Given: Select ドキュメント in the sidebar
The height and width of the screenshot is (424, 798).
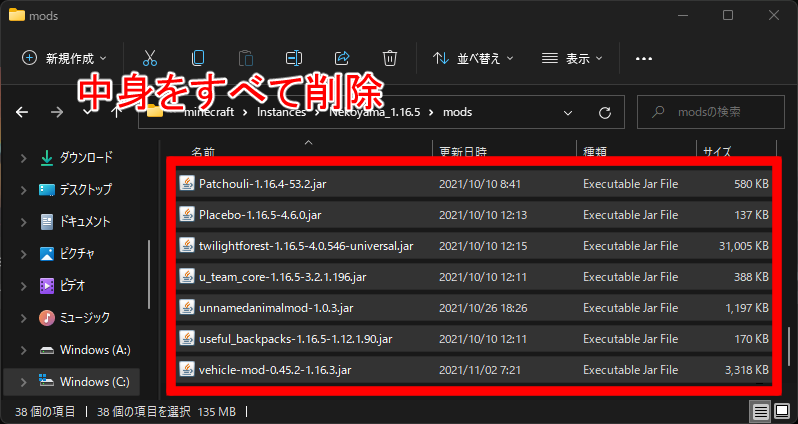Looking at the screenshot, I should pos(75,222).
